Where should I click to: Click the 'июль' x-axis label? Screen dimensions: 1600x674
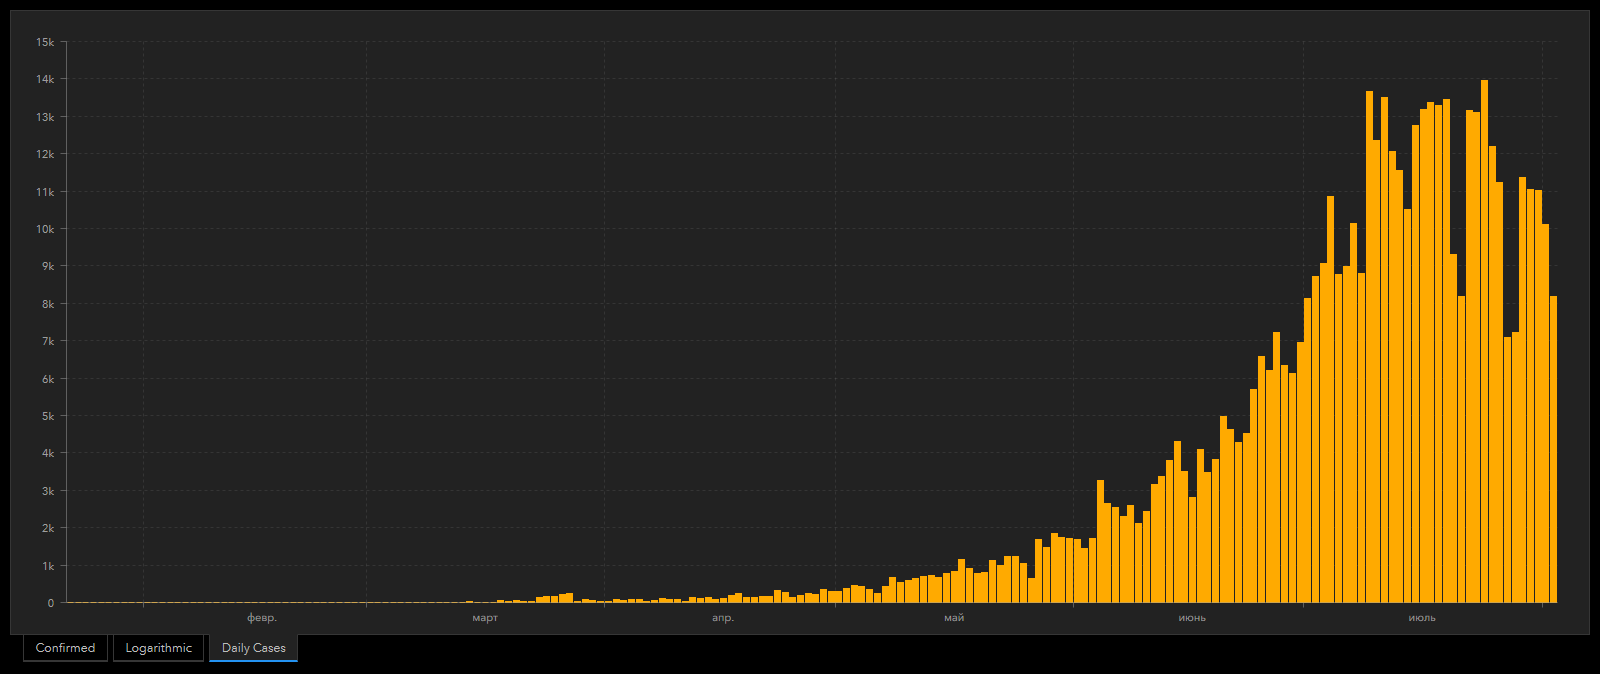pyautogui.click(x=1422, y=618)
